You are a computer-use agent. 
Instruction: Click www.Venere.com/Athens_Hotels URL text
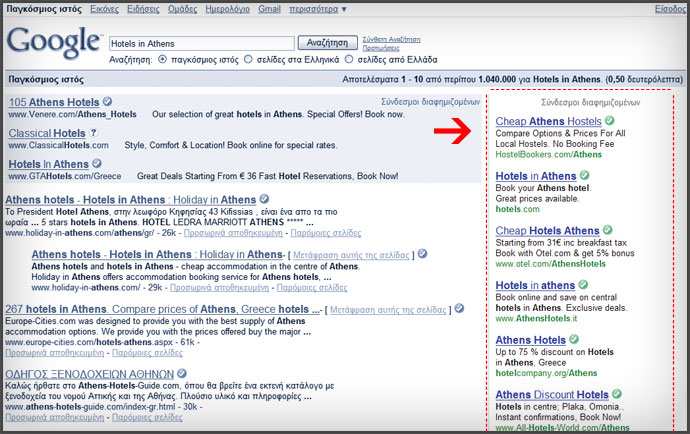pos(73,114)
